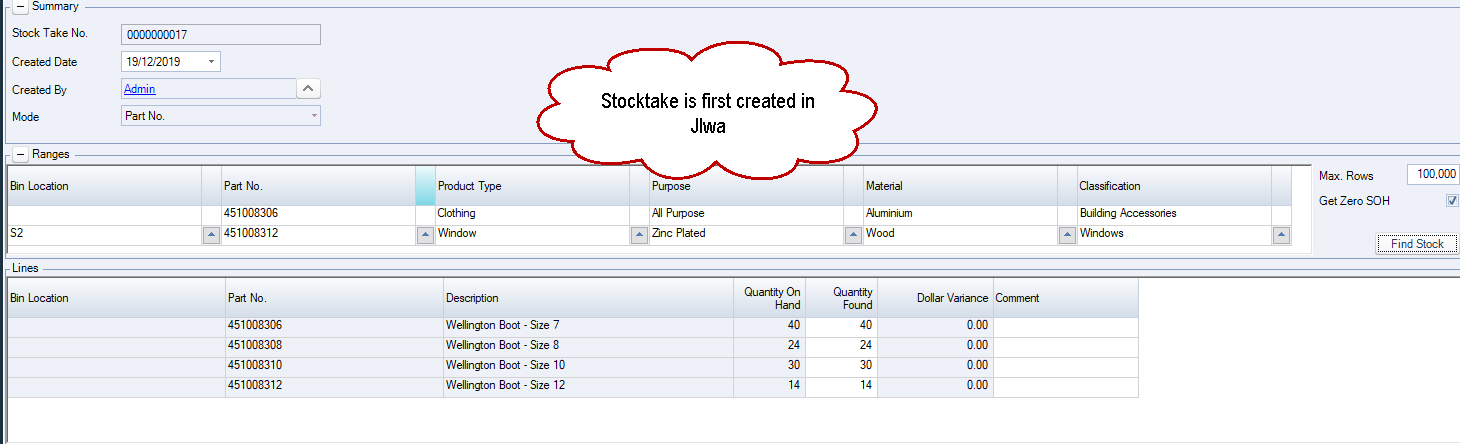This screenshot has height=444, width=1460.
Task: Click the Purpose Zinc Plated lookup arrow
Action: [x=853, y=235]
